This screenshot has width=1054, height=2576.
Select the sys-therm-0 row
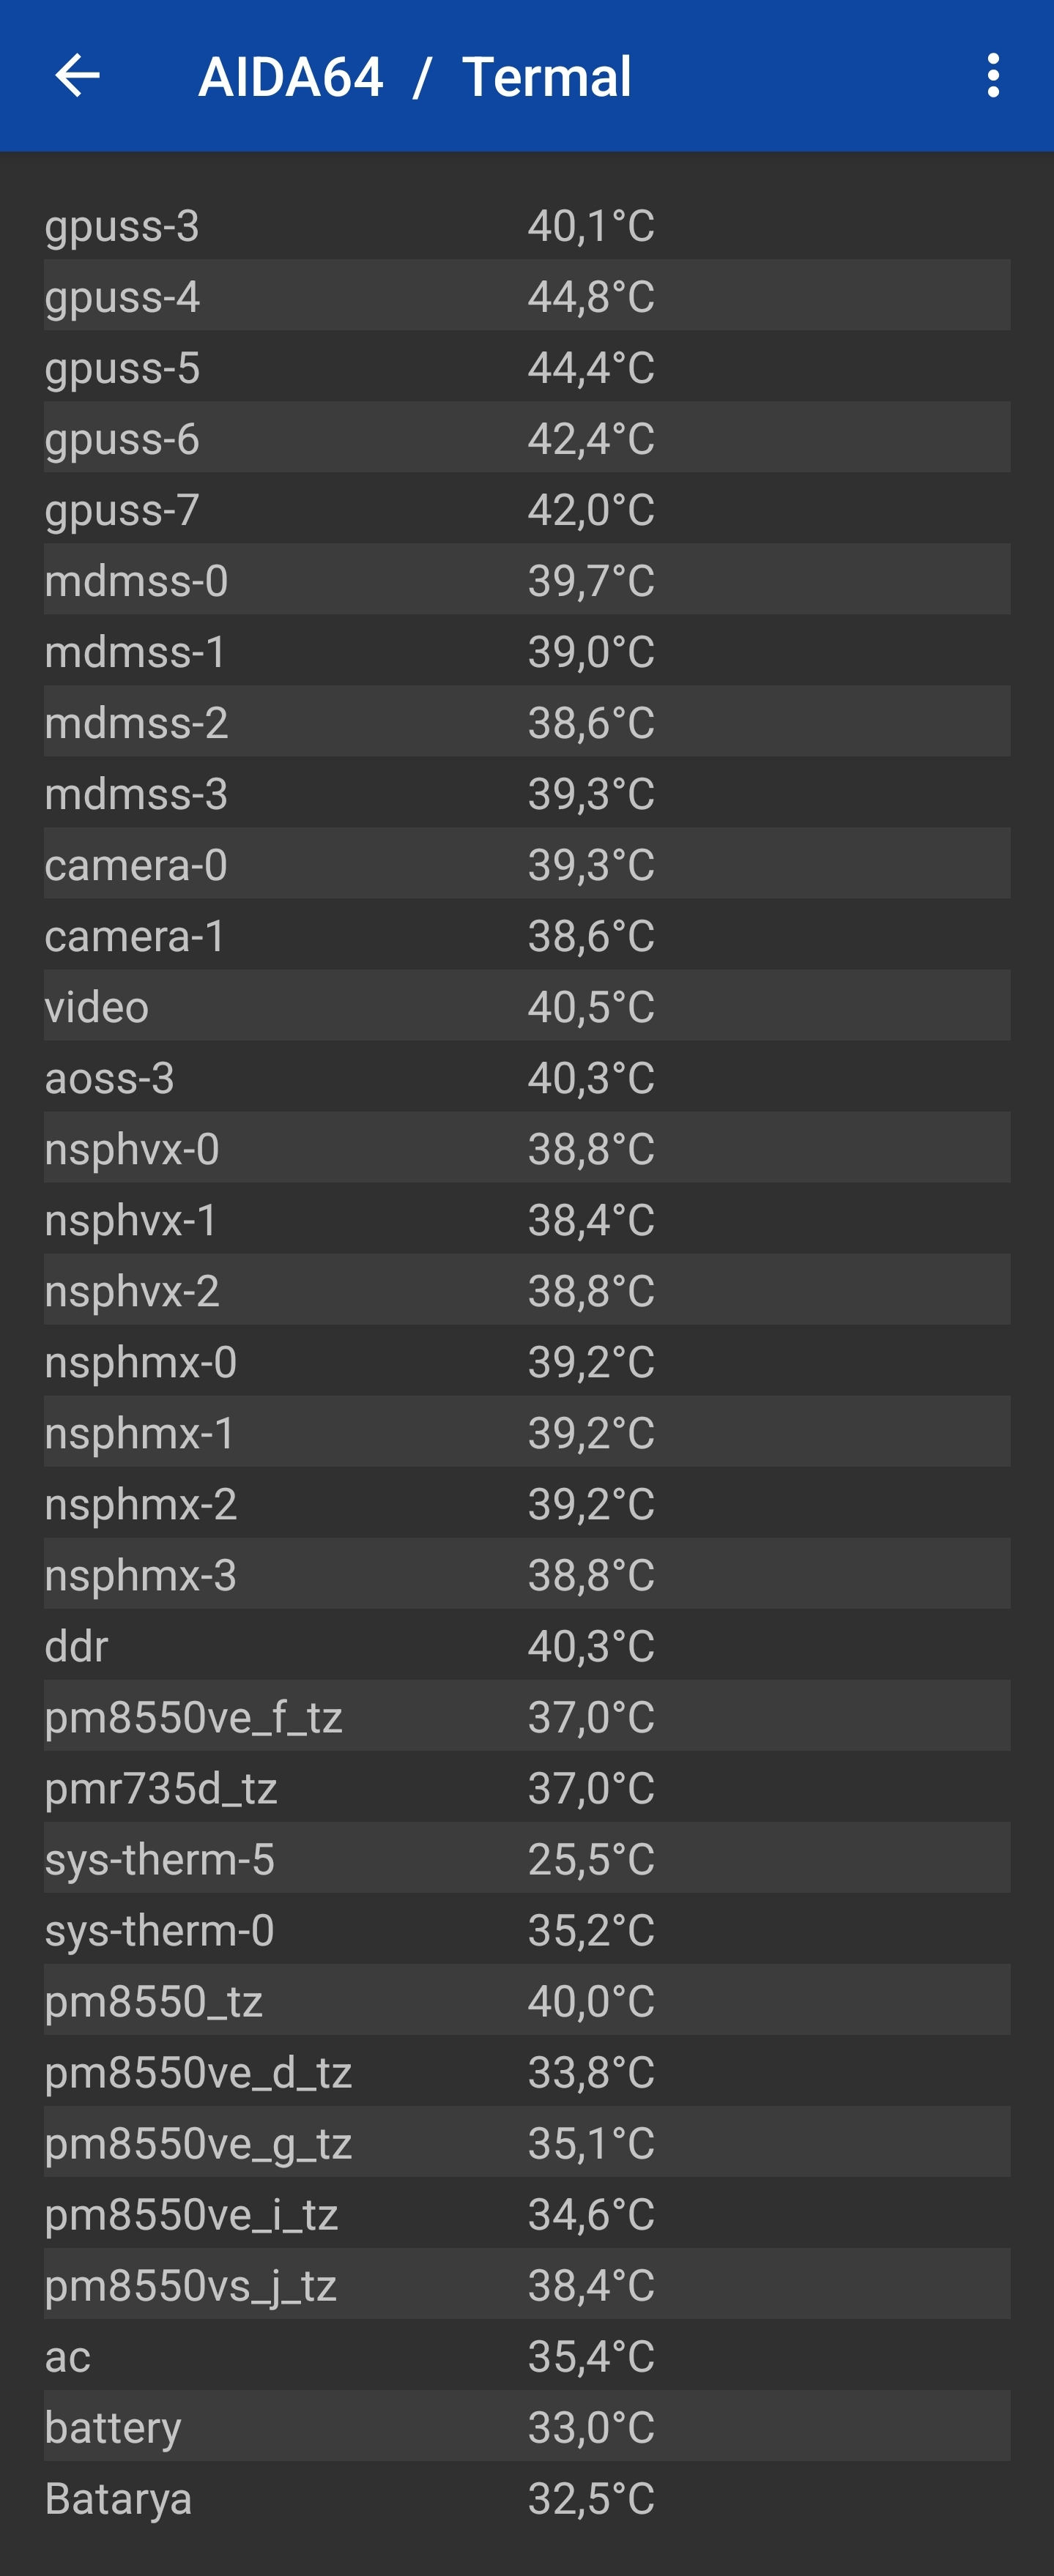point(527,1929)
